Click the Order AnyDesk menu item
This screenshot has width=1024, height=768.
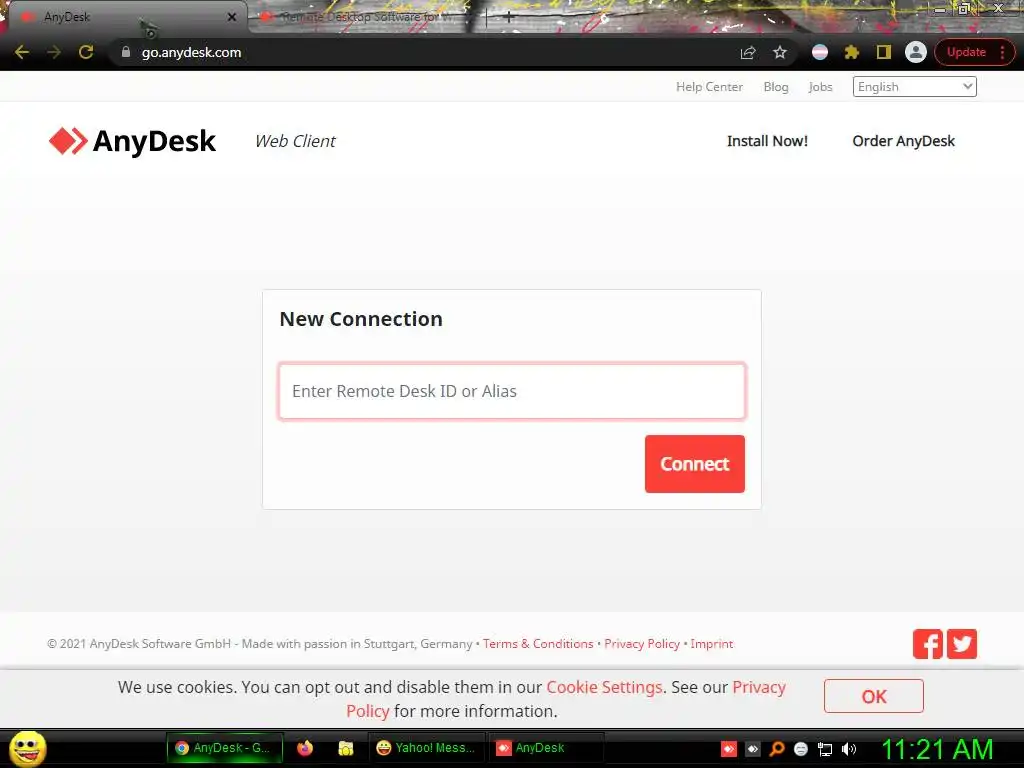click(x=903, y=141)
